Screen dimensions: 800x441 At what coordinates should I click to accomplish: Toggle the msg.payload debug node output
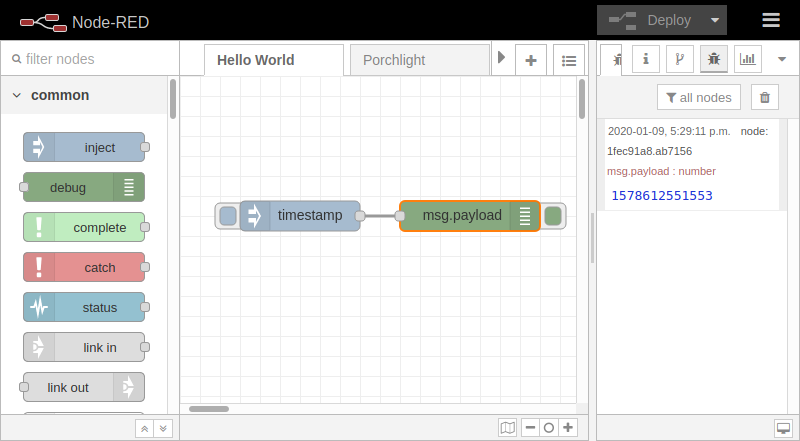click(553, 215)
